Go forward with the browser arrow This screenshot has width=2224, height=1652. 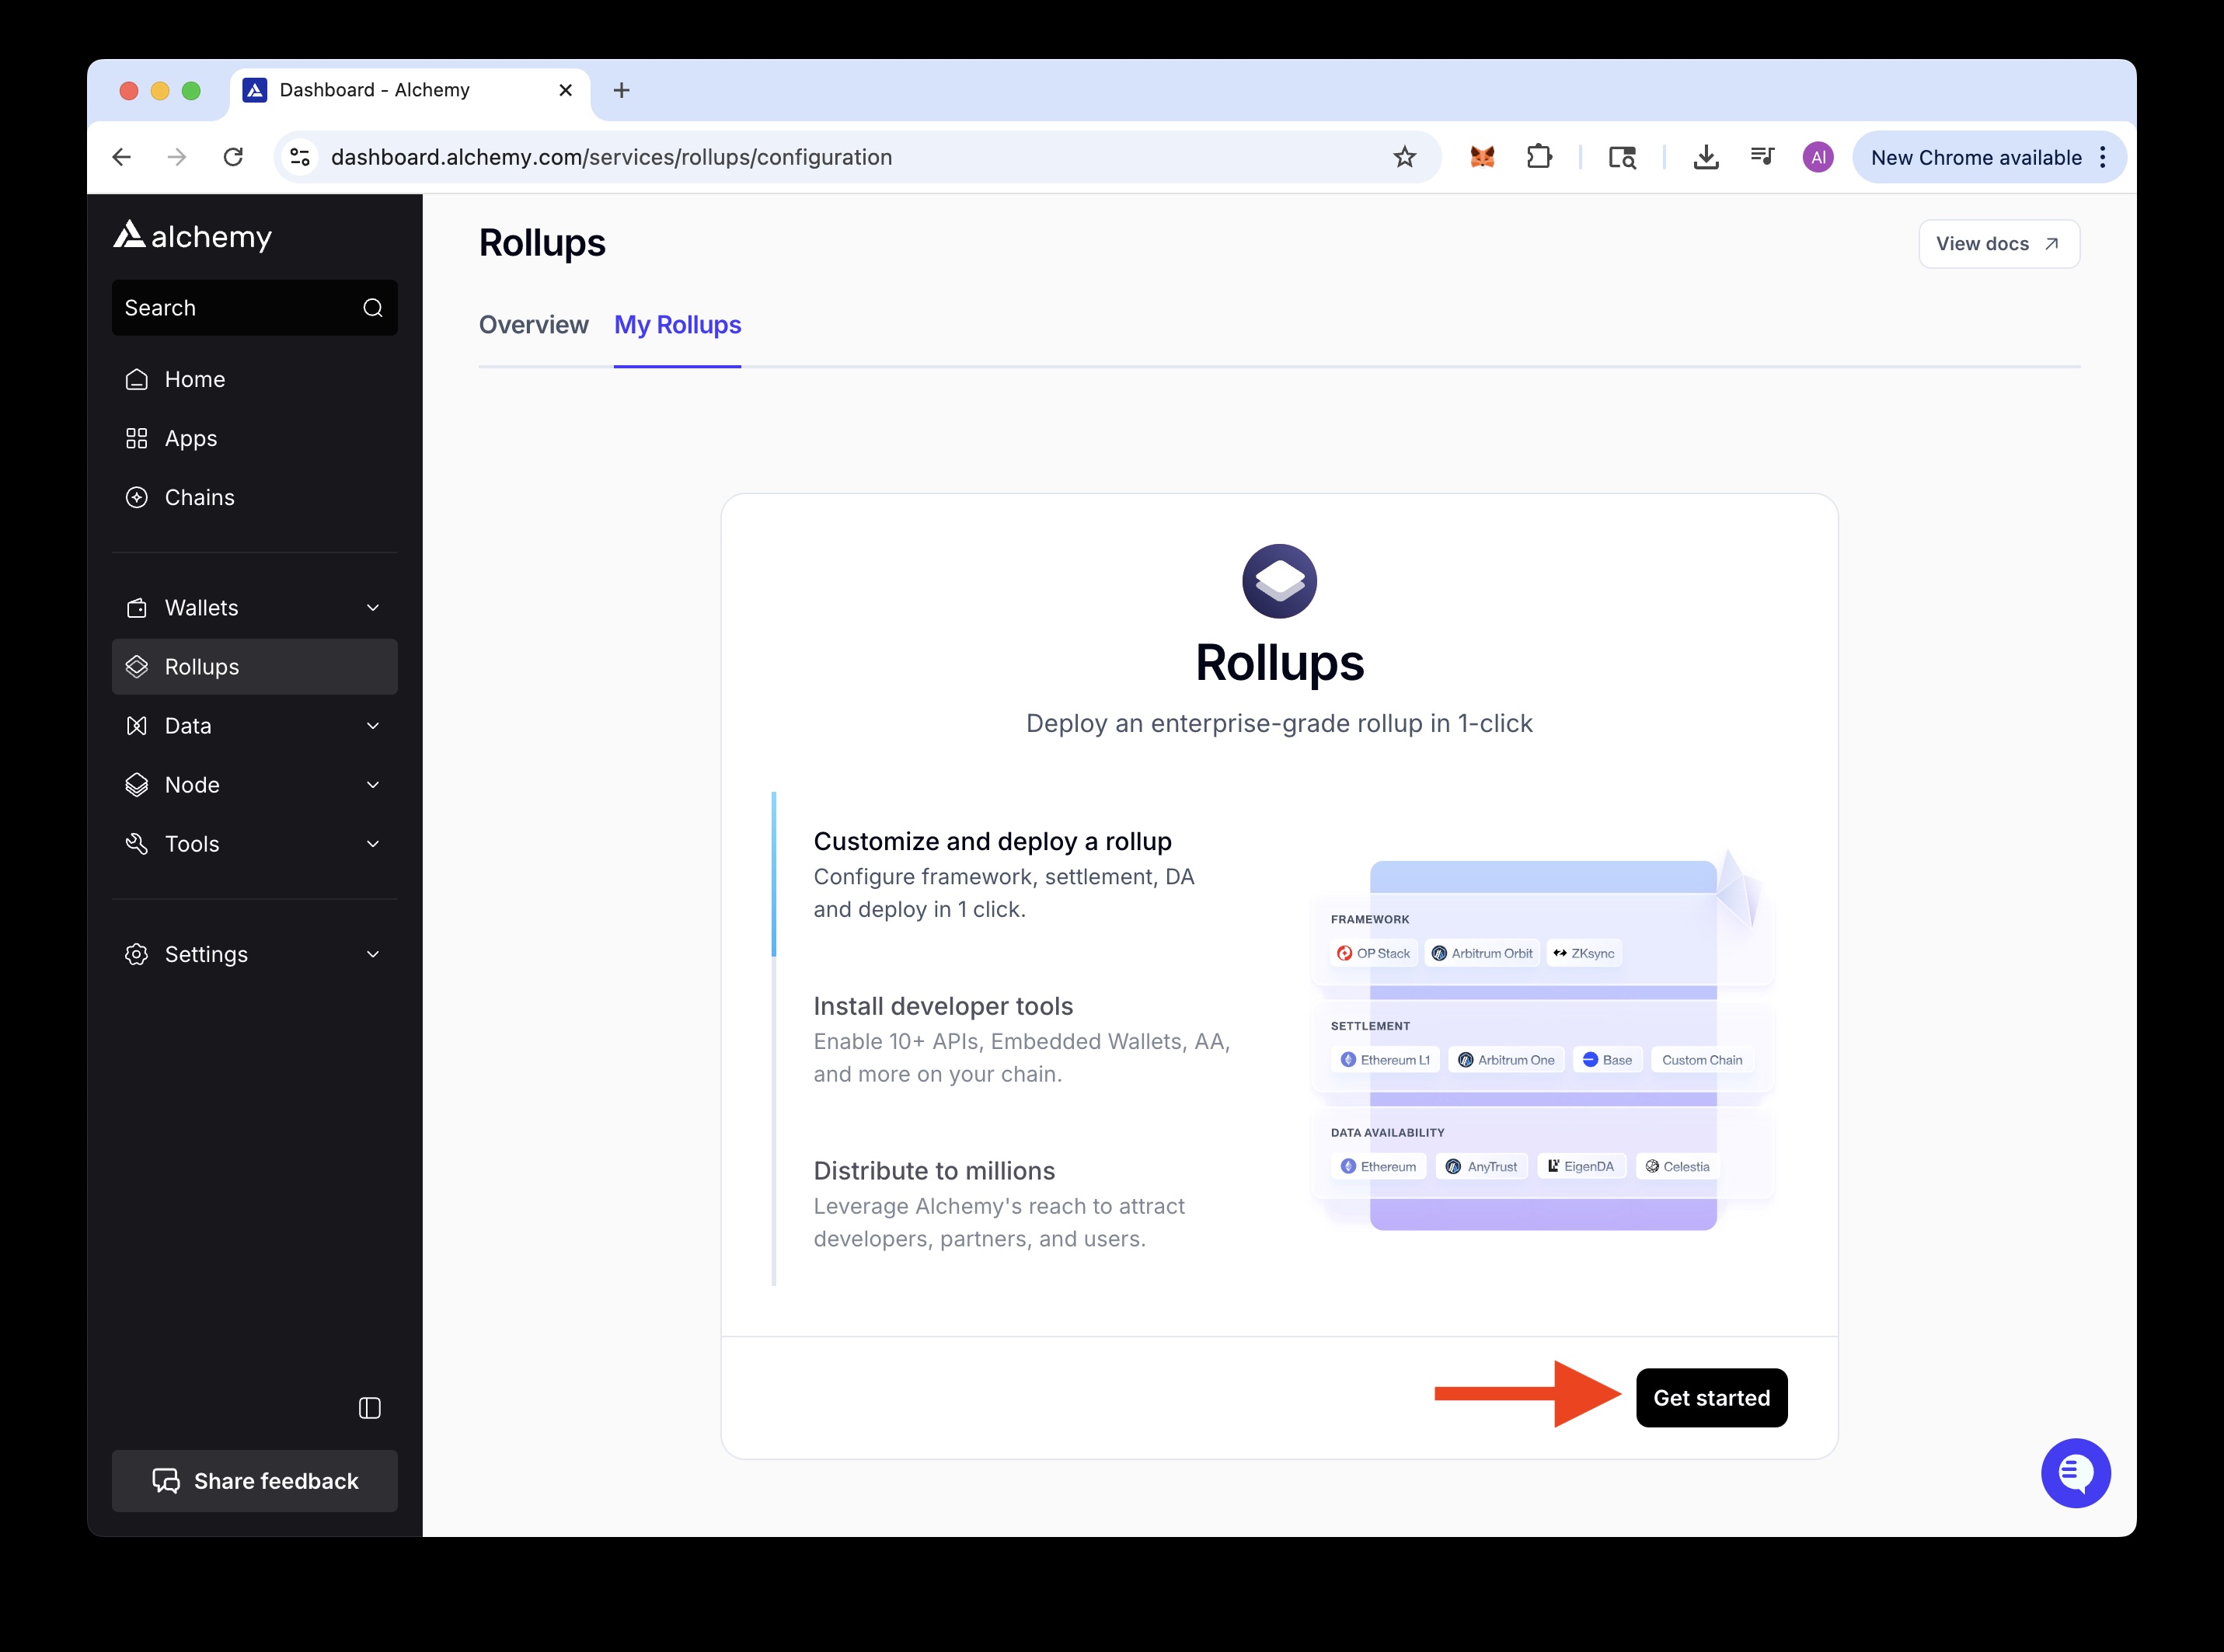tap(177, 157)
